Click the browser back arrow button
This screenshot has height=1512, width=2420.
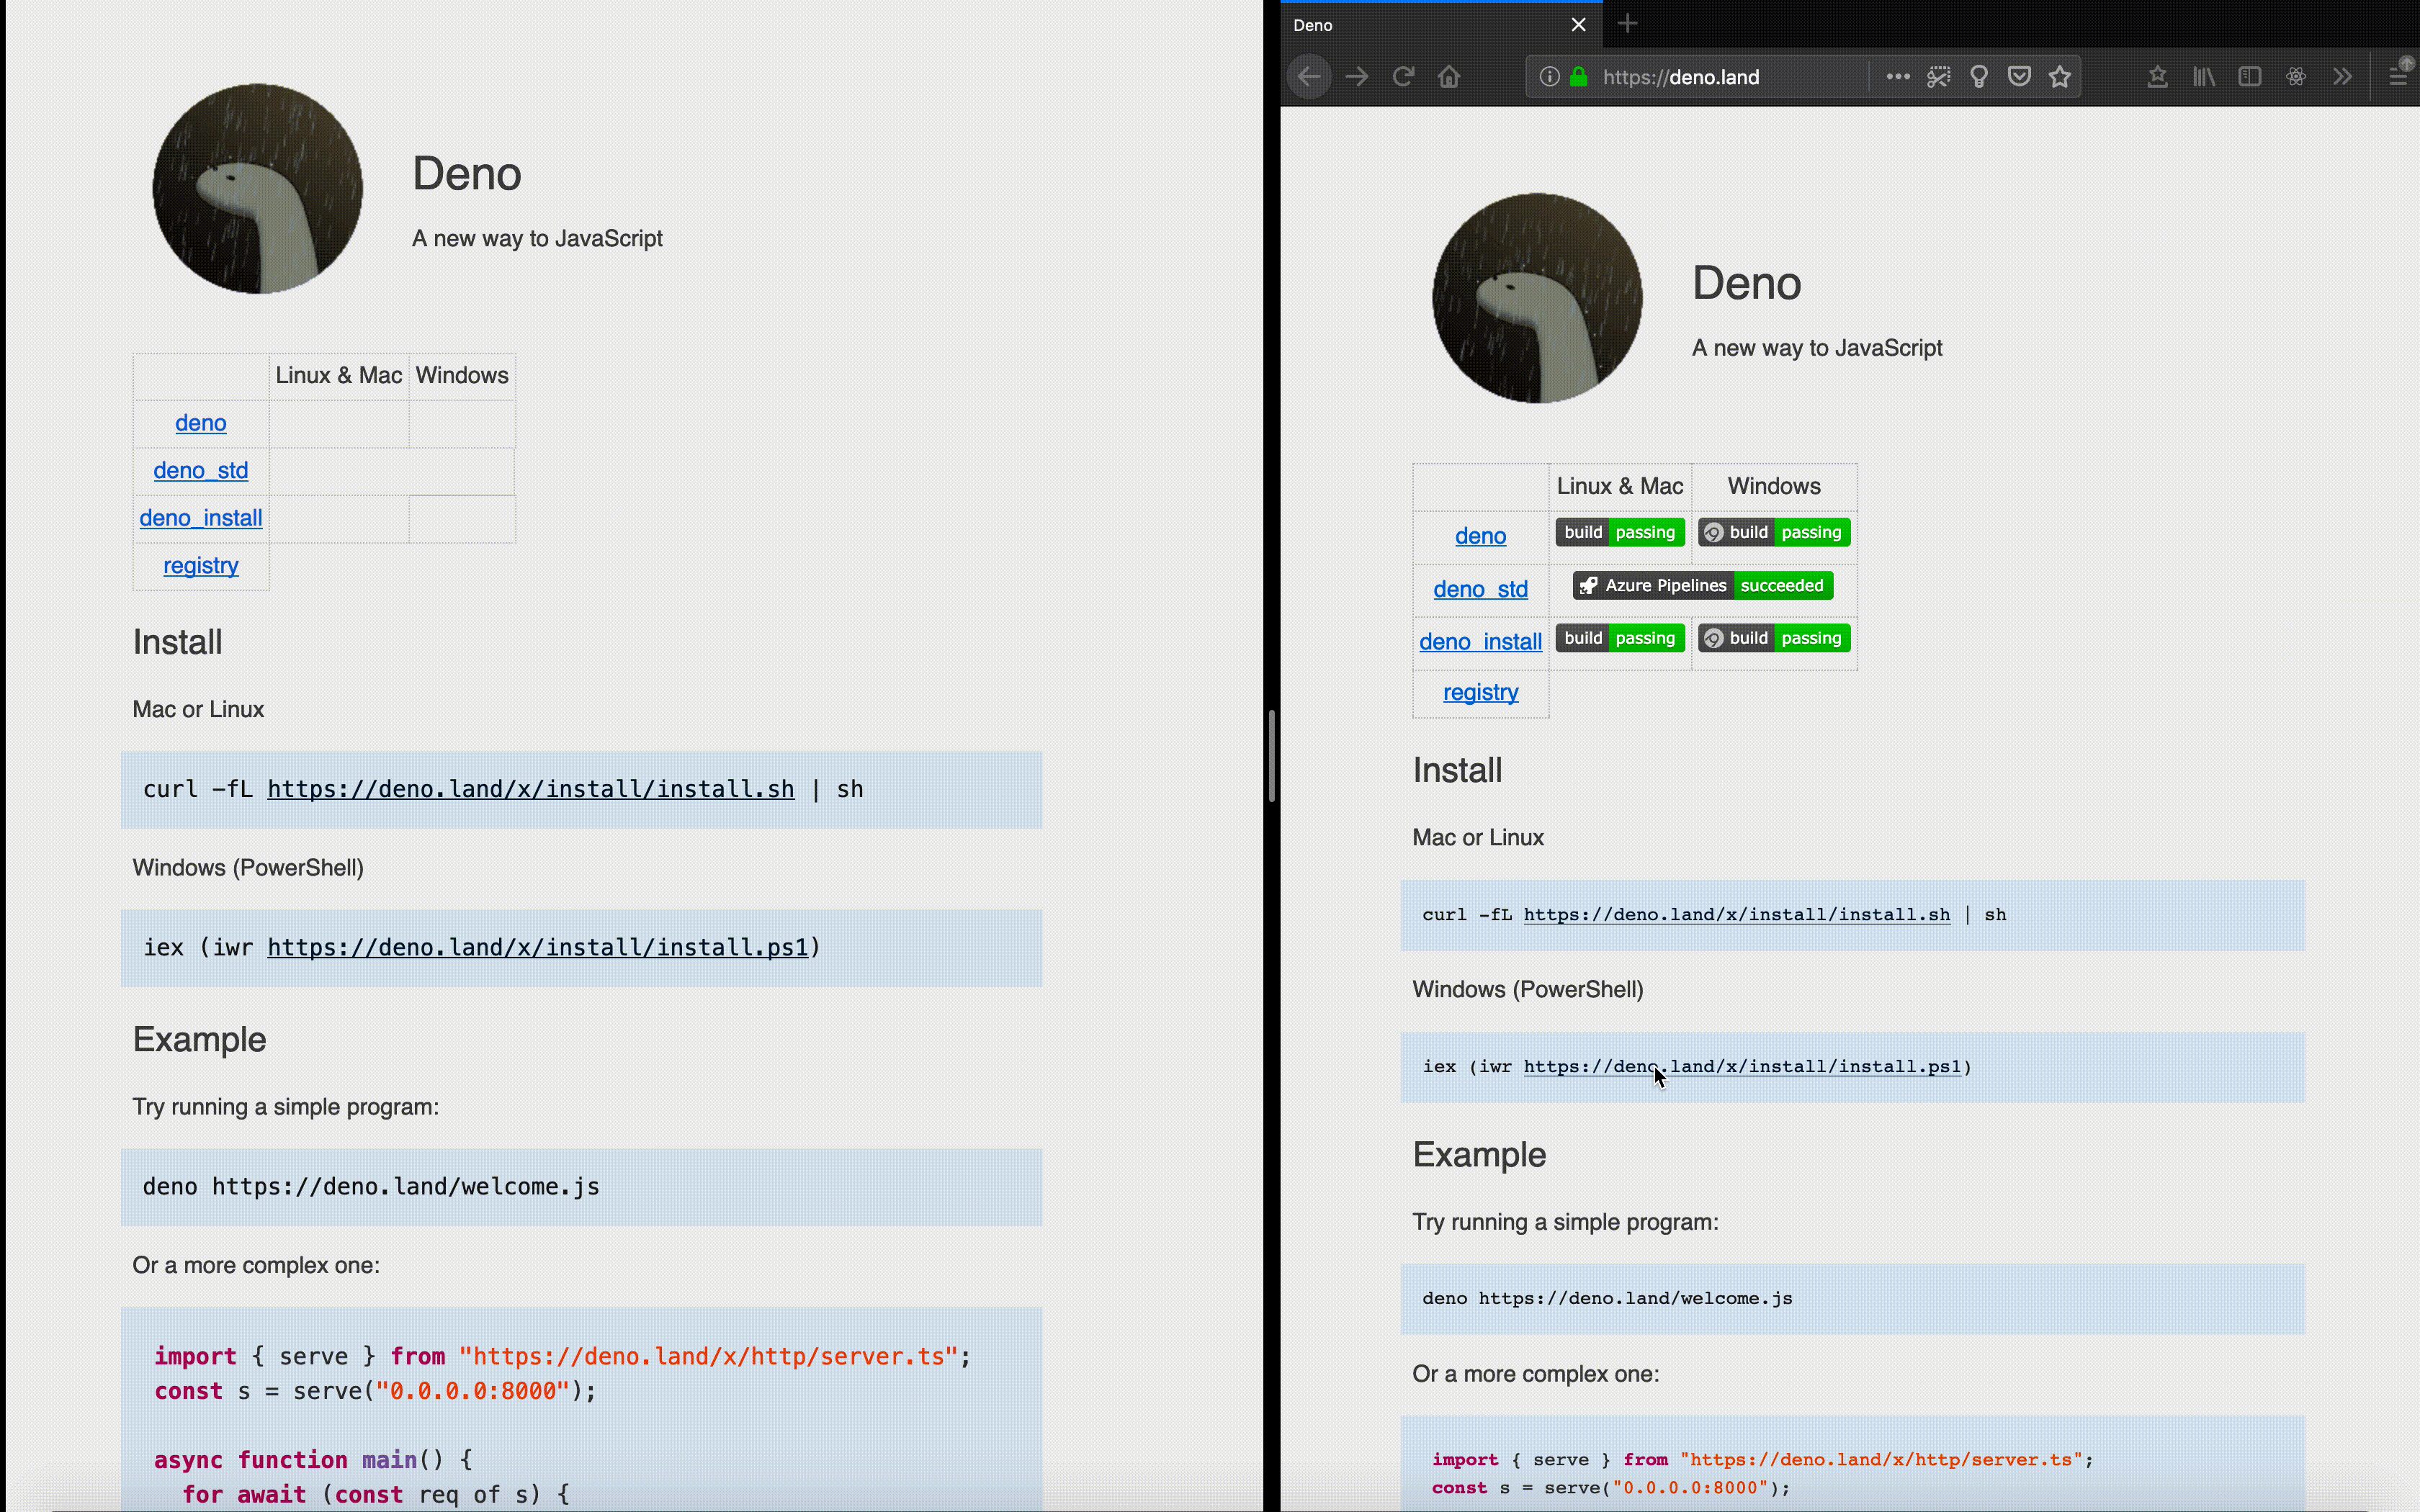(x=1309, y=77)
